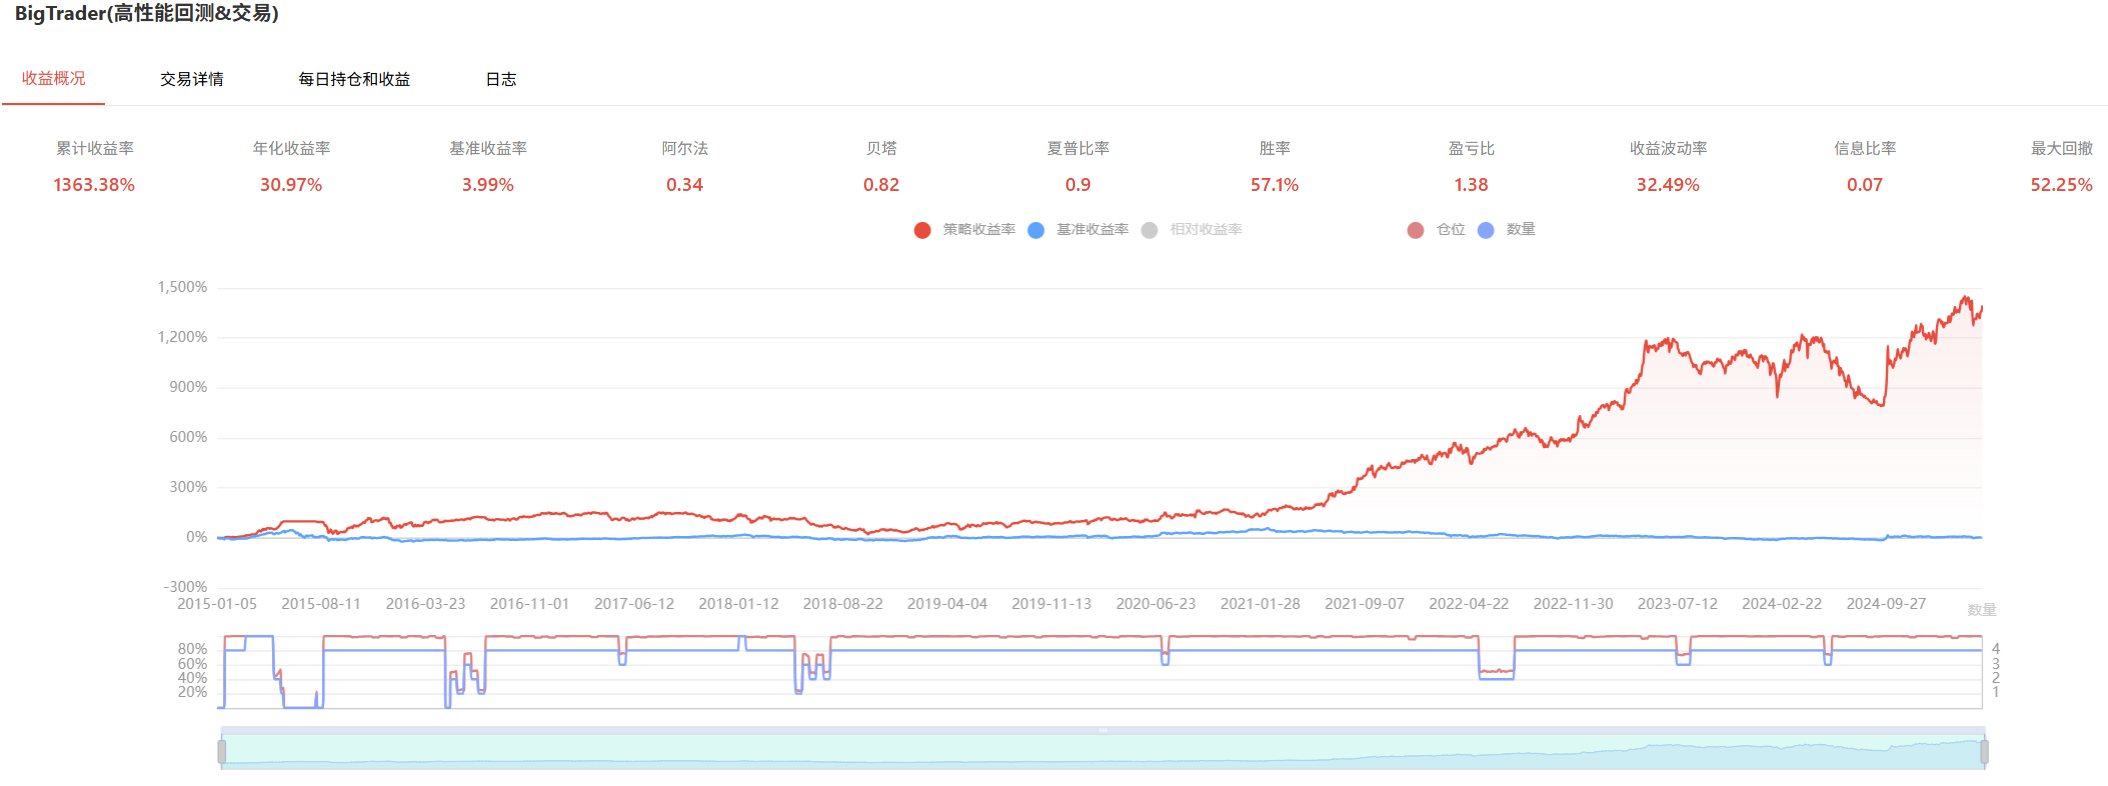
Task: Toggle the blue 基准收益率 legend dot
Action: (1036, 230)
